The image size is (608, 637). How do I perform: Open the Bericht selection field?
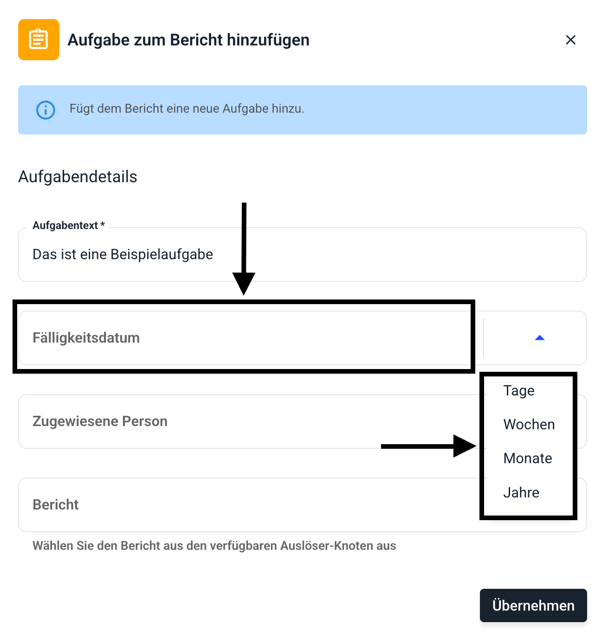coord(240,505)
